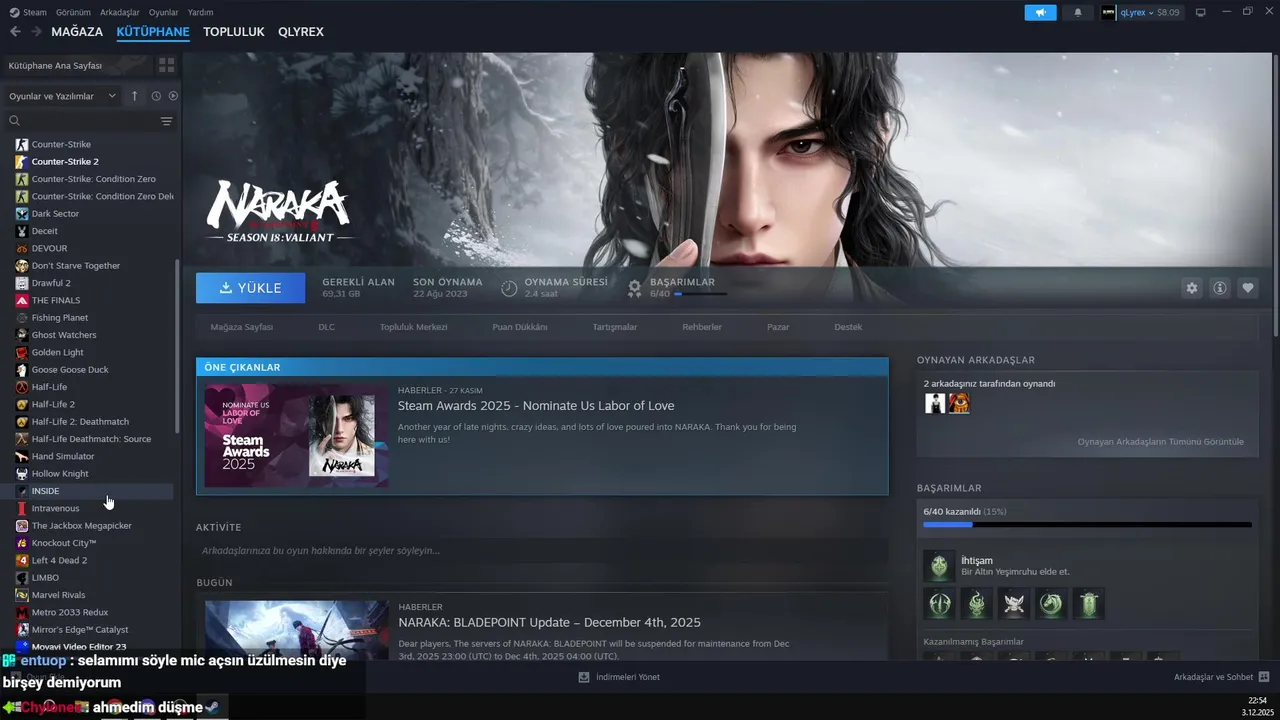The height and width of the screenshot is (720, 1280).
Task: Open Destek link
Action: pyautogui.click(x=848, y=327)
